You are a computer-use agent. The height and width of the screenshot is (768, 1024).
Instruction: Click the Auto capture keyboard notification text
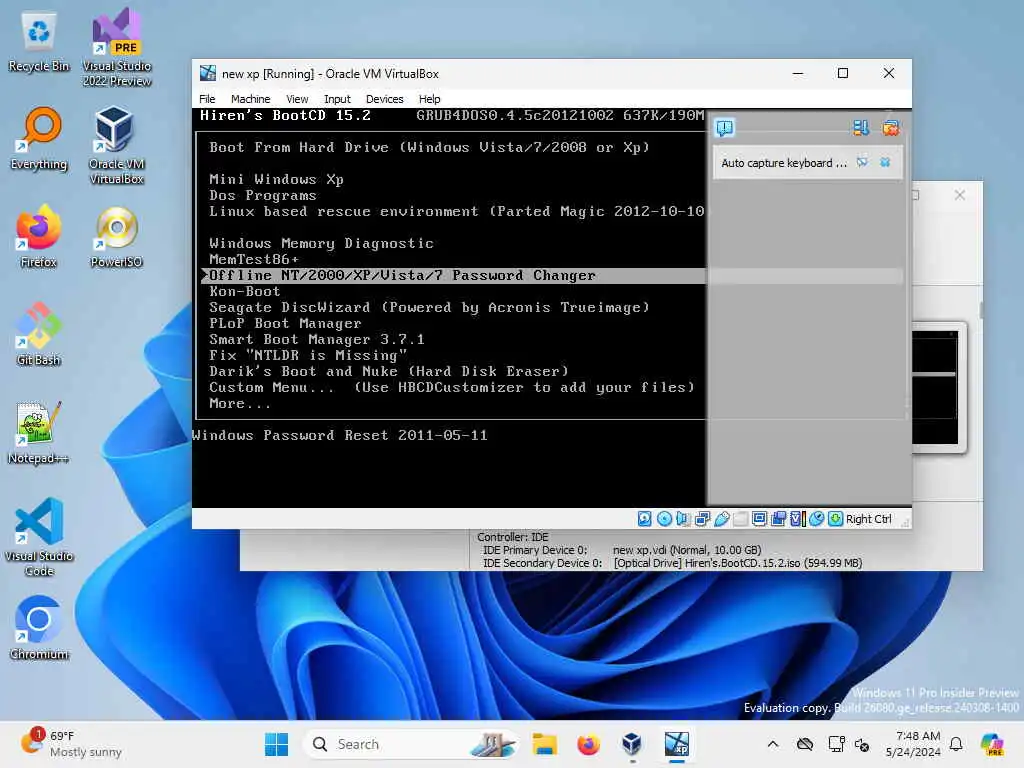coord(784,163)
